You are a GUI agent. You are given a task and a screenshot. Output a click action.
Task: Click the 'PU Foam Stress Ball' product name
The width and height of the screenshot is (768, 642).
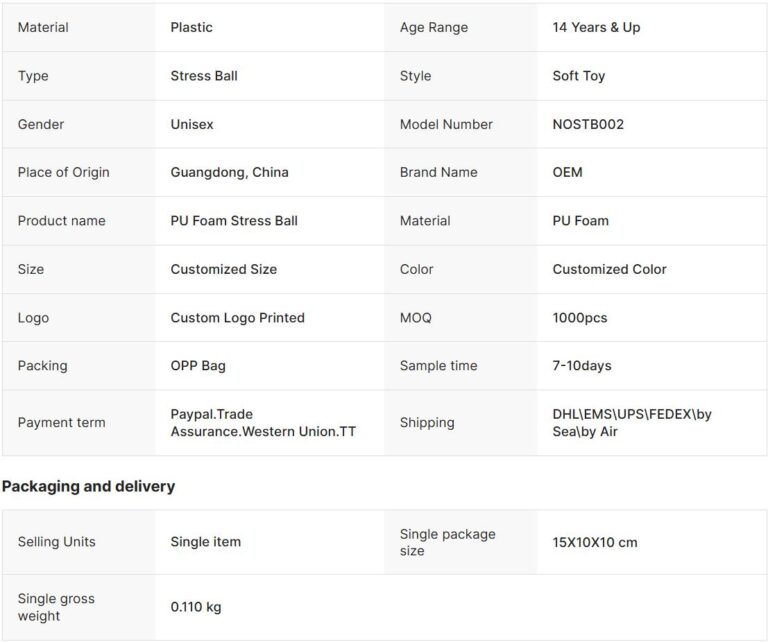pyautogui.click(x=234, y=221)
